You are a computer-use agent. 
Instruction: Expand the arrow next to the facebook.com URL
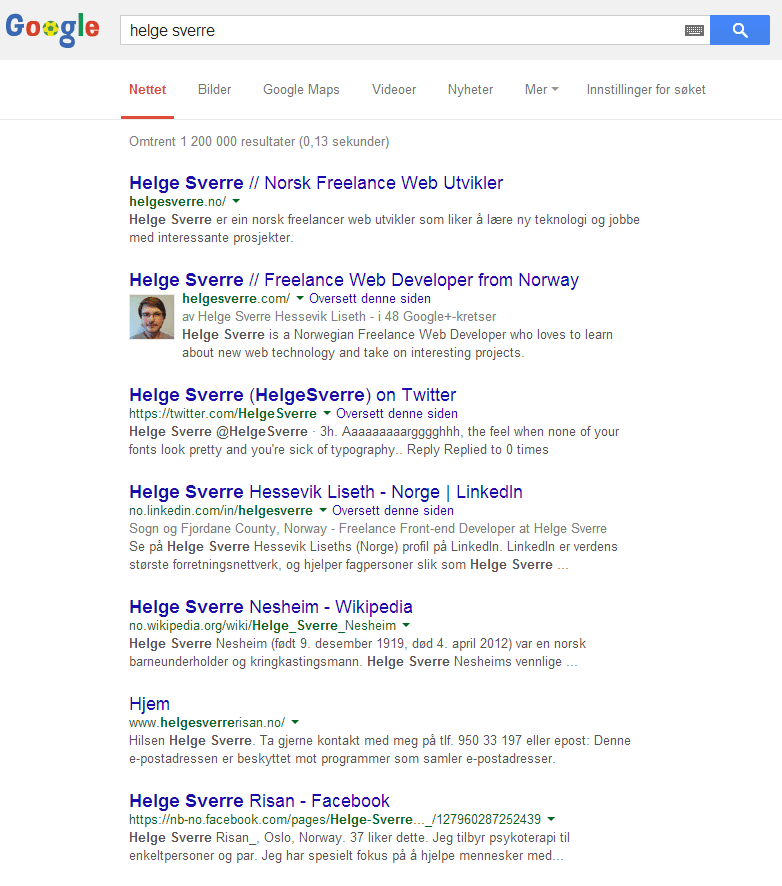coord(551,819)
